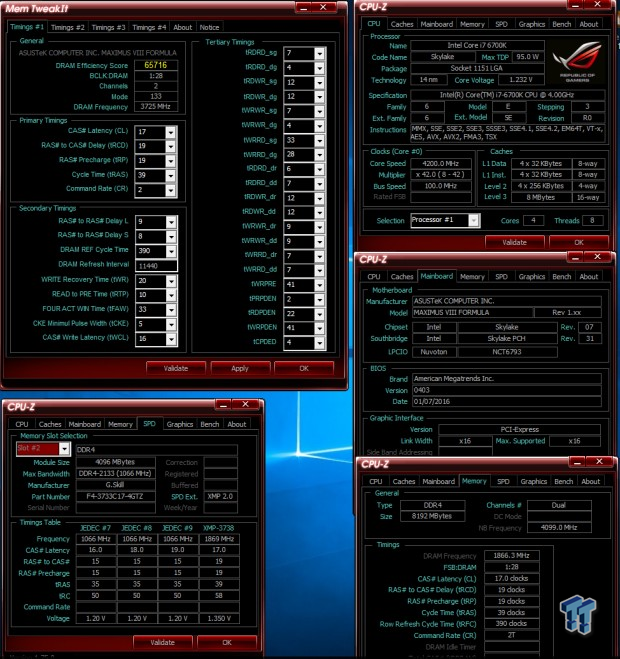
Task: Click OK button in Mem TweakIt
Action: point(304,369)
